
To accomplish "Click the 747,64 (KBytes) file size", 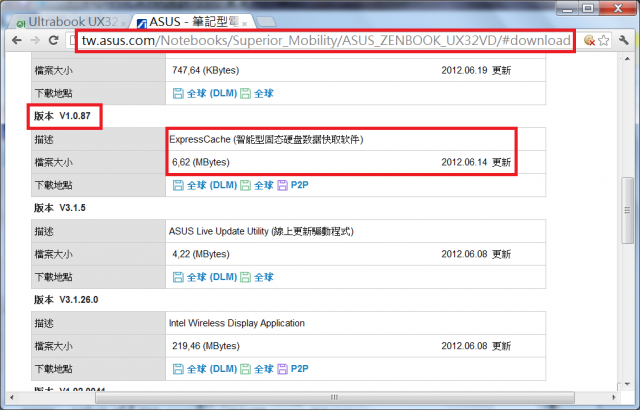I will coord(206,71).
